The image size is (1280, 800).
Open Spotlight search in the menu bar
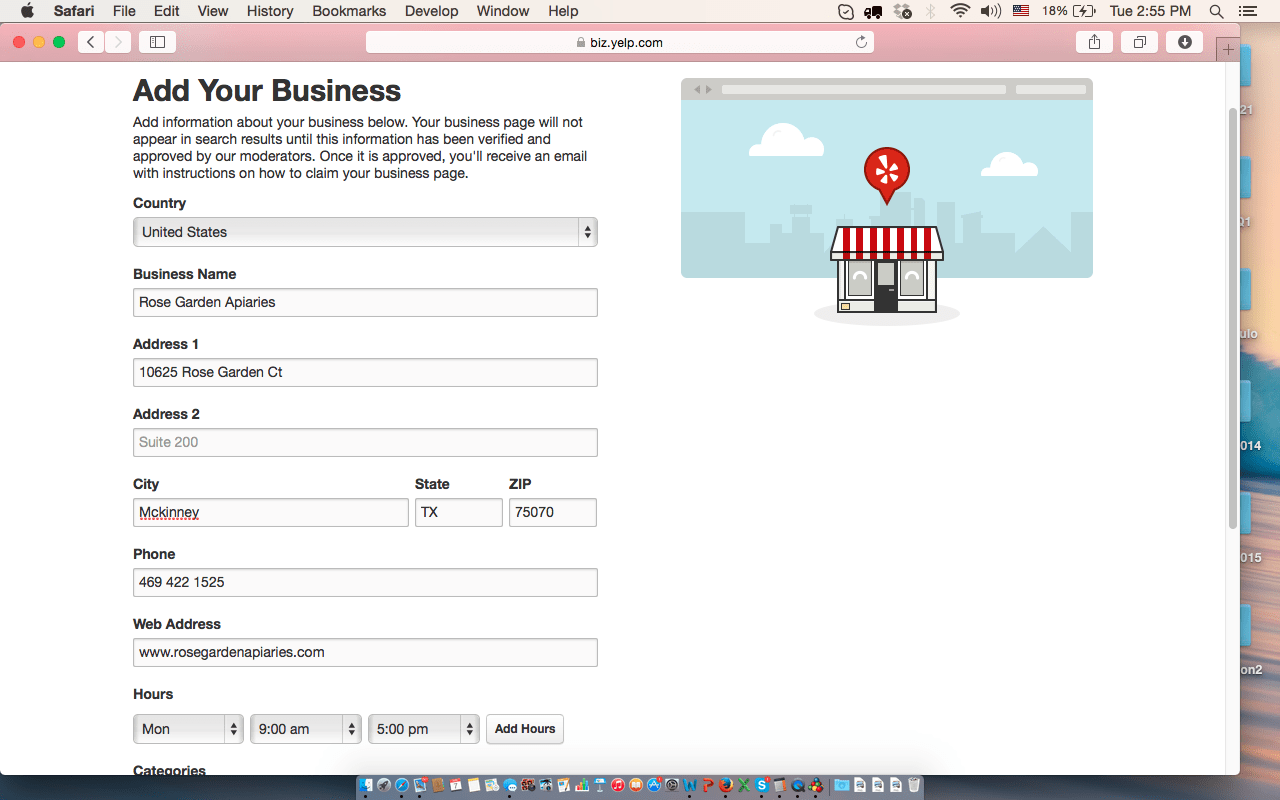click(1217, 11)
